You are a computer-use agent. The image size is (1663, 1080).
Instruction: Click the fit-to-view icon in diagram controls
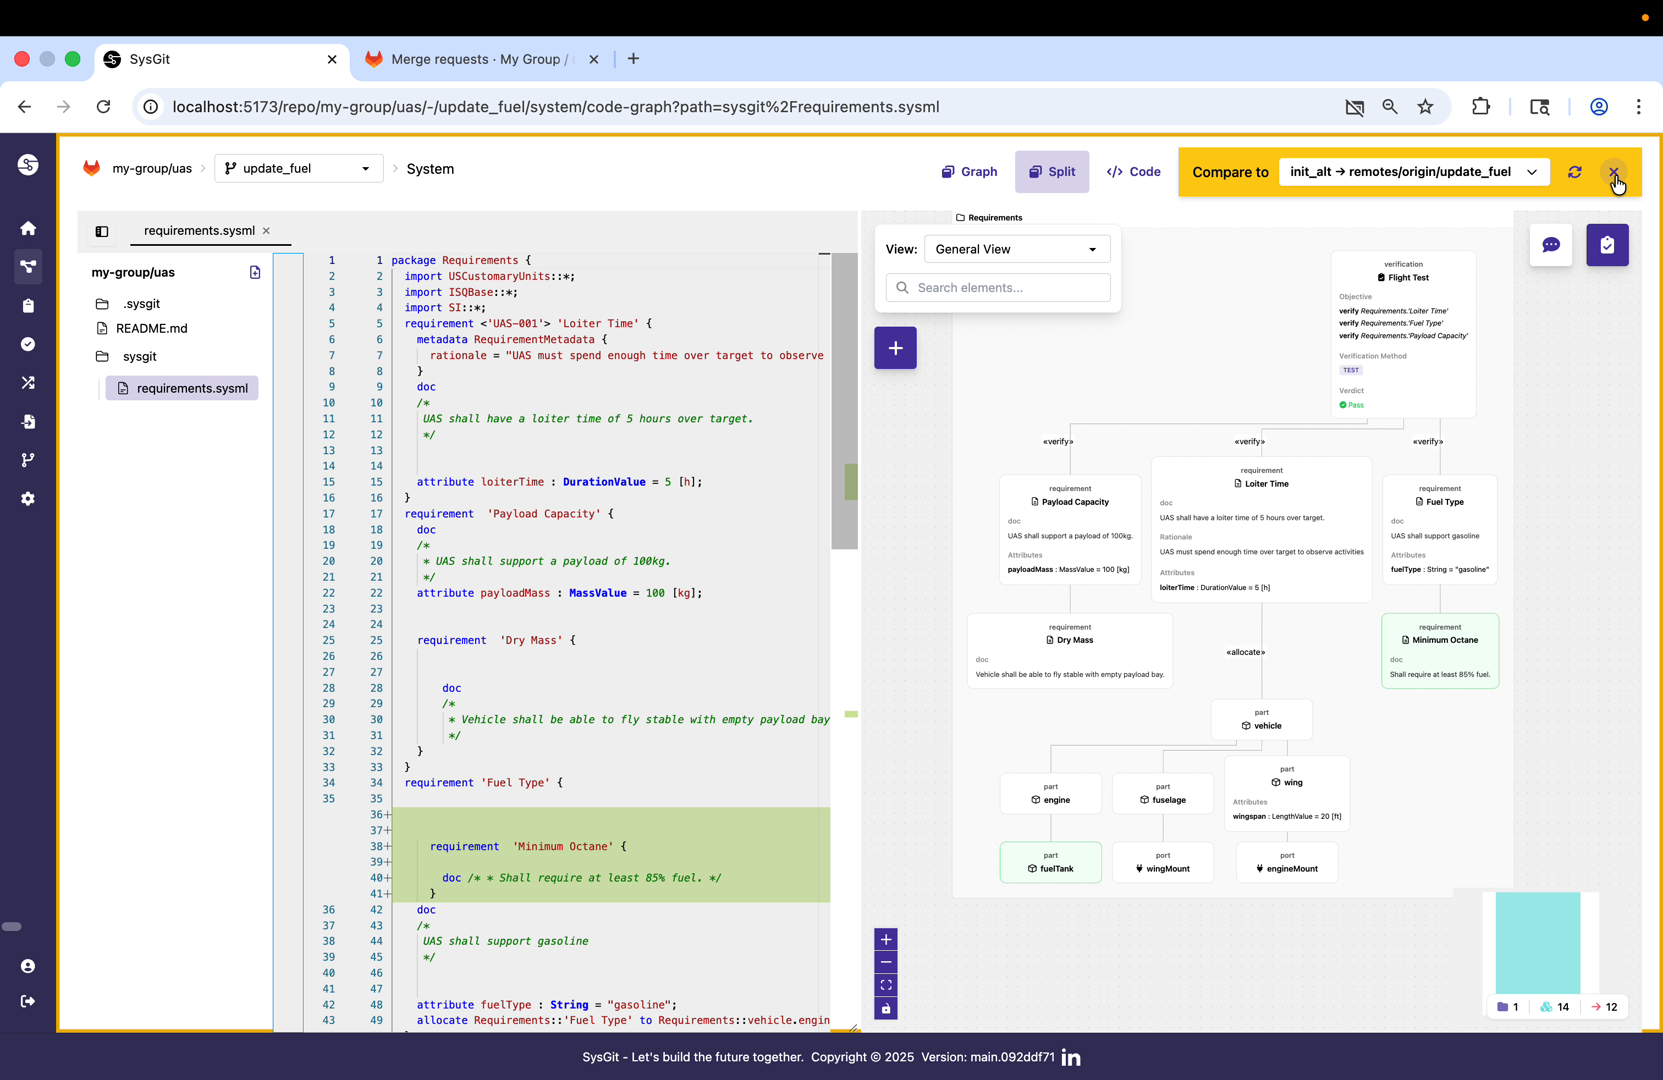tap(885, 984)
